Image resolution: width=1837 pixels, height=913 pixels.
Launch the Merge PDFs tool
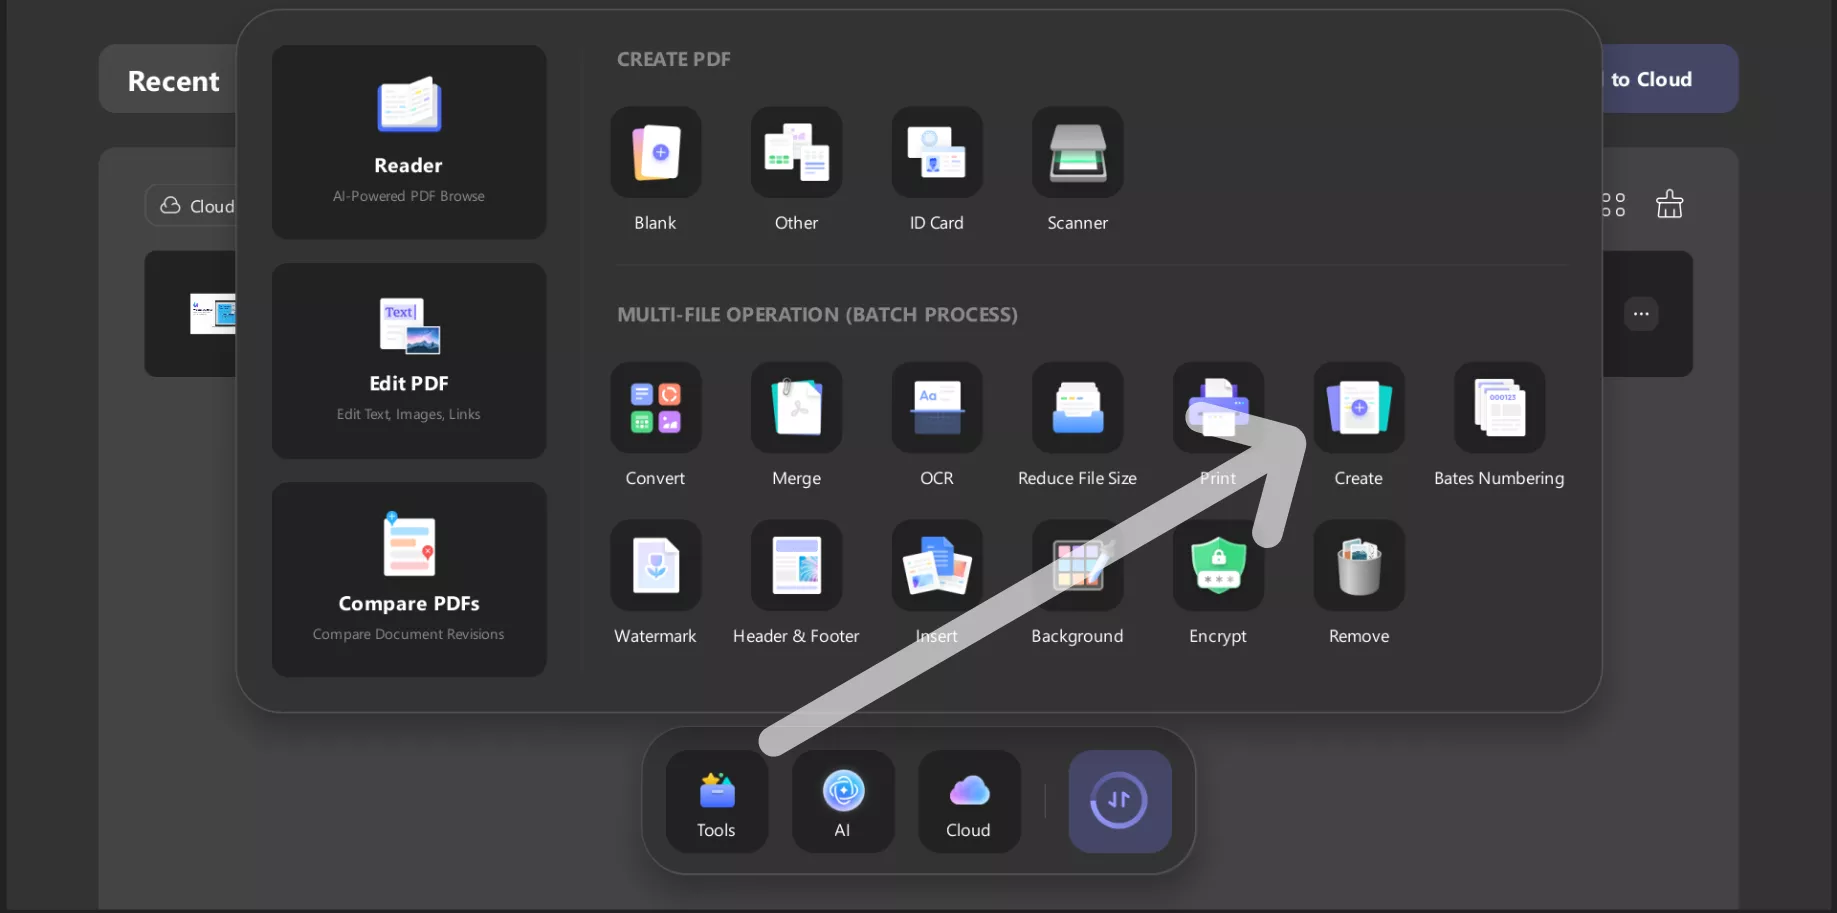(x=796, y=408)
